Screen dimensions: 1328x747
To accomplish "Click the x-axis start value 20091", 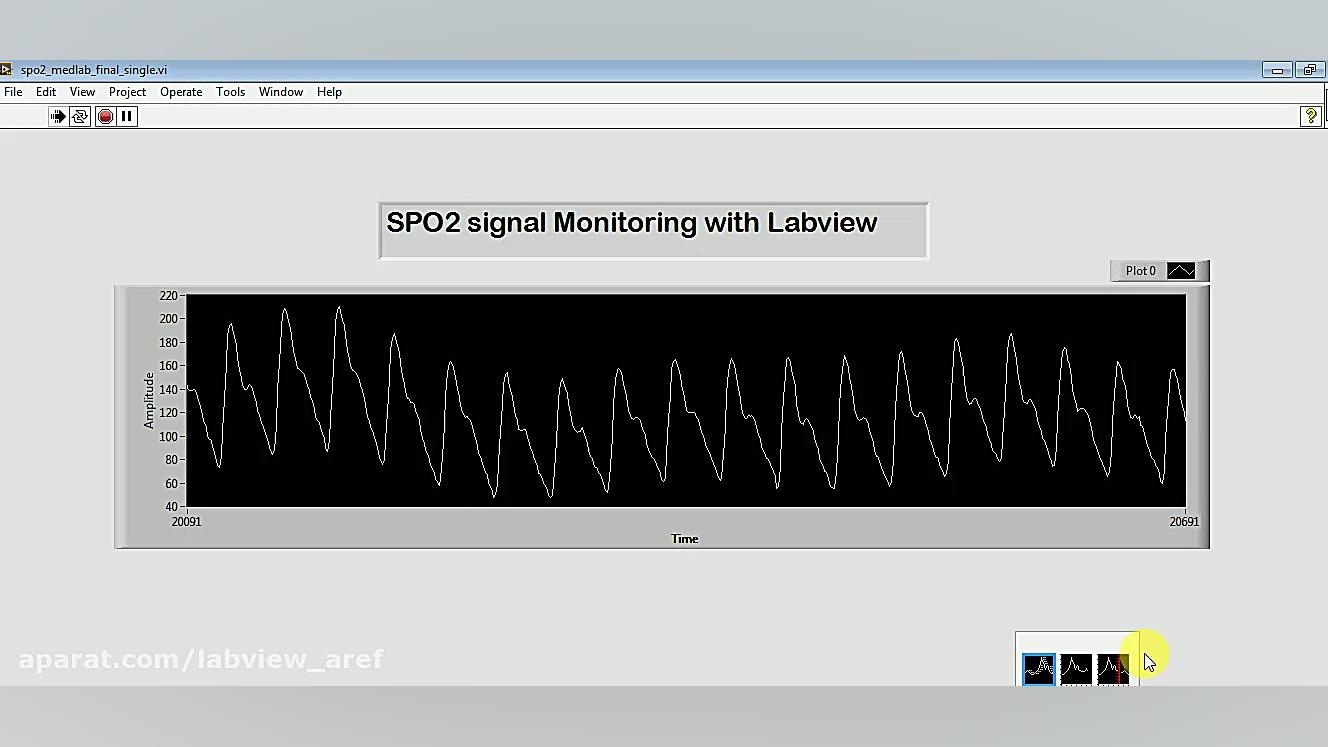I will (186, 521).
